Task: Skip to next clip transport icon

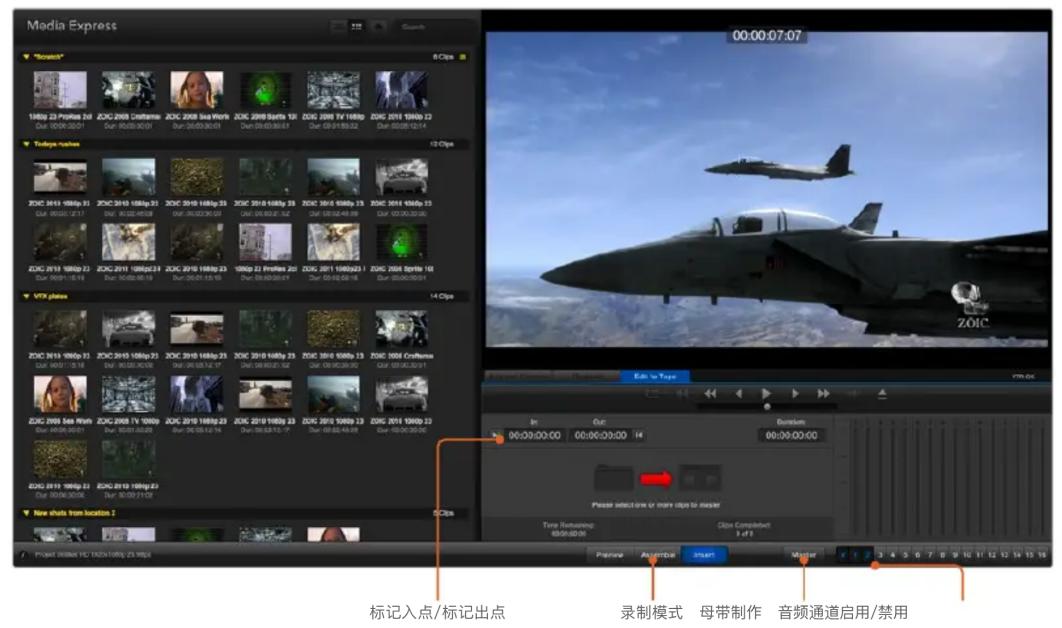Action: pyautogui.click(x=853, y=393)
